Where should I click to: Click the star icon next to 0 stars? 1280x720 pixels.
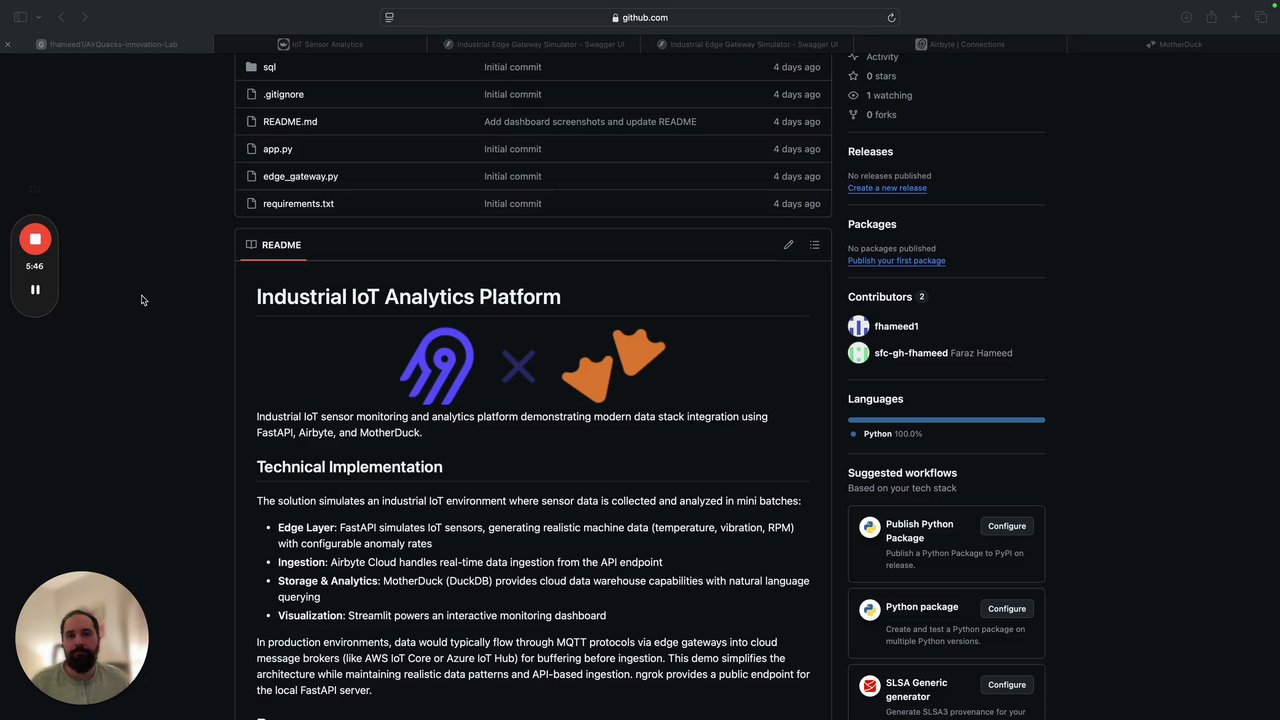tap(853, 76)
